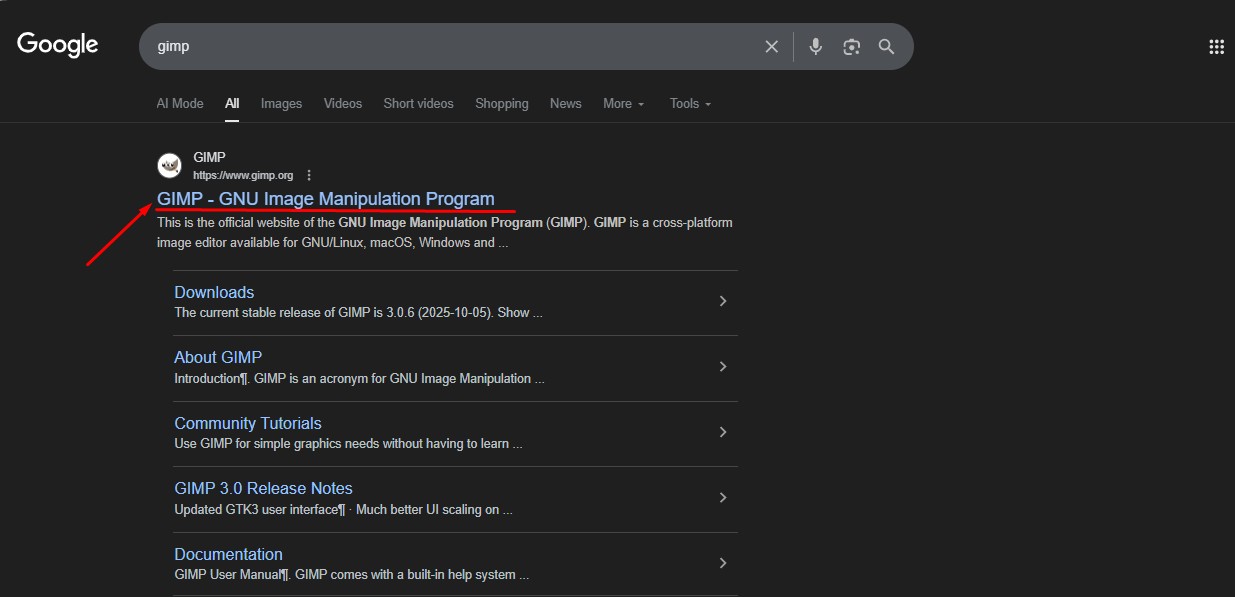1235x597 pixels.
Task: Open the Shopping tab
Action: click(502, 104)
